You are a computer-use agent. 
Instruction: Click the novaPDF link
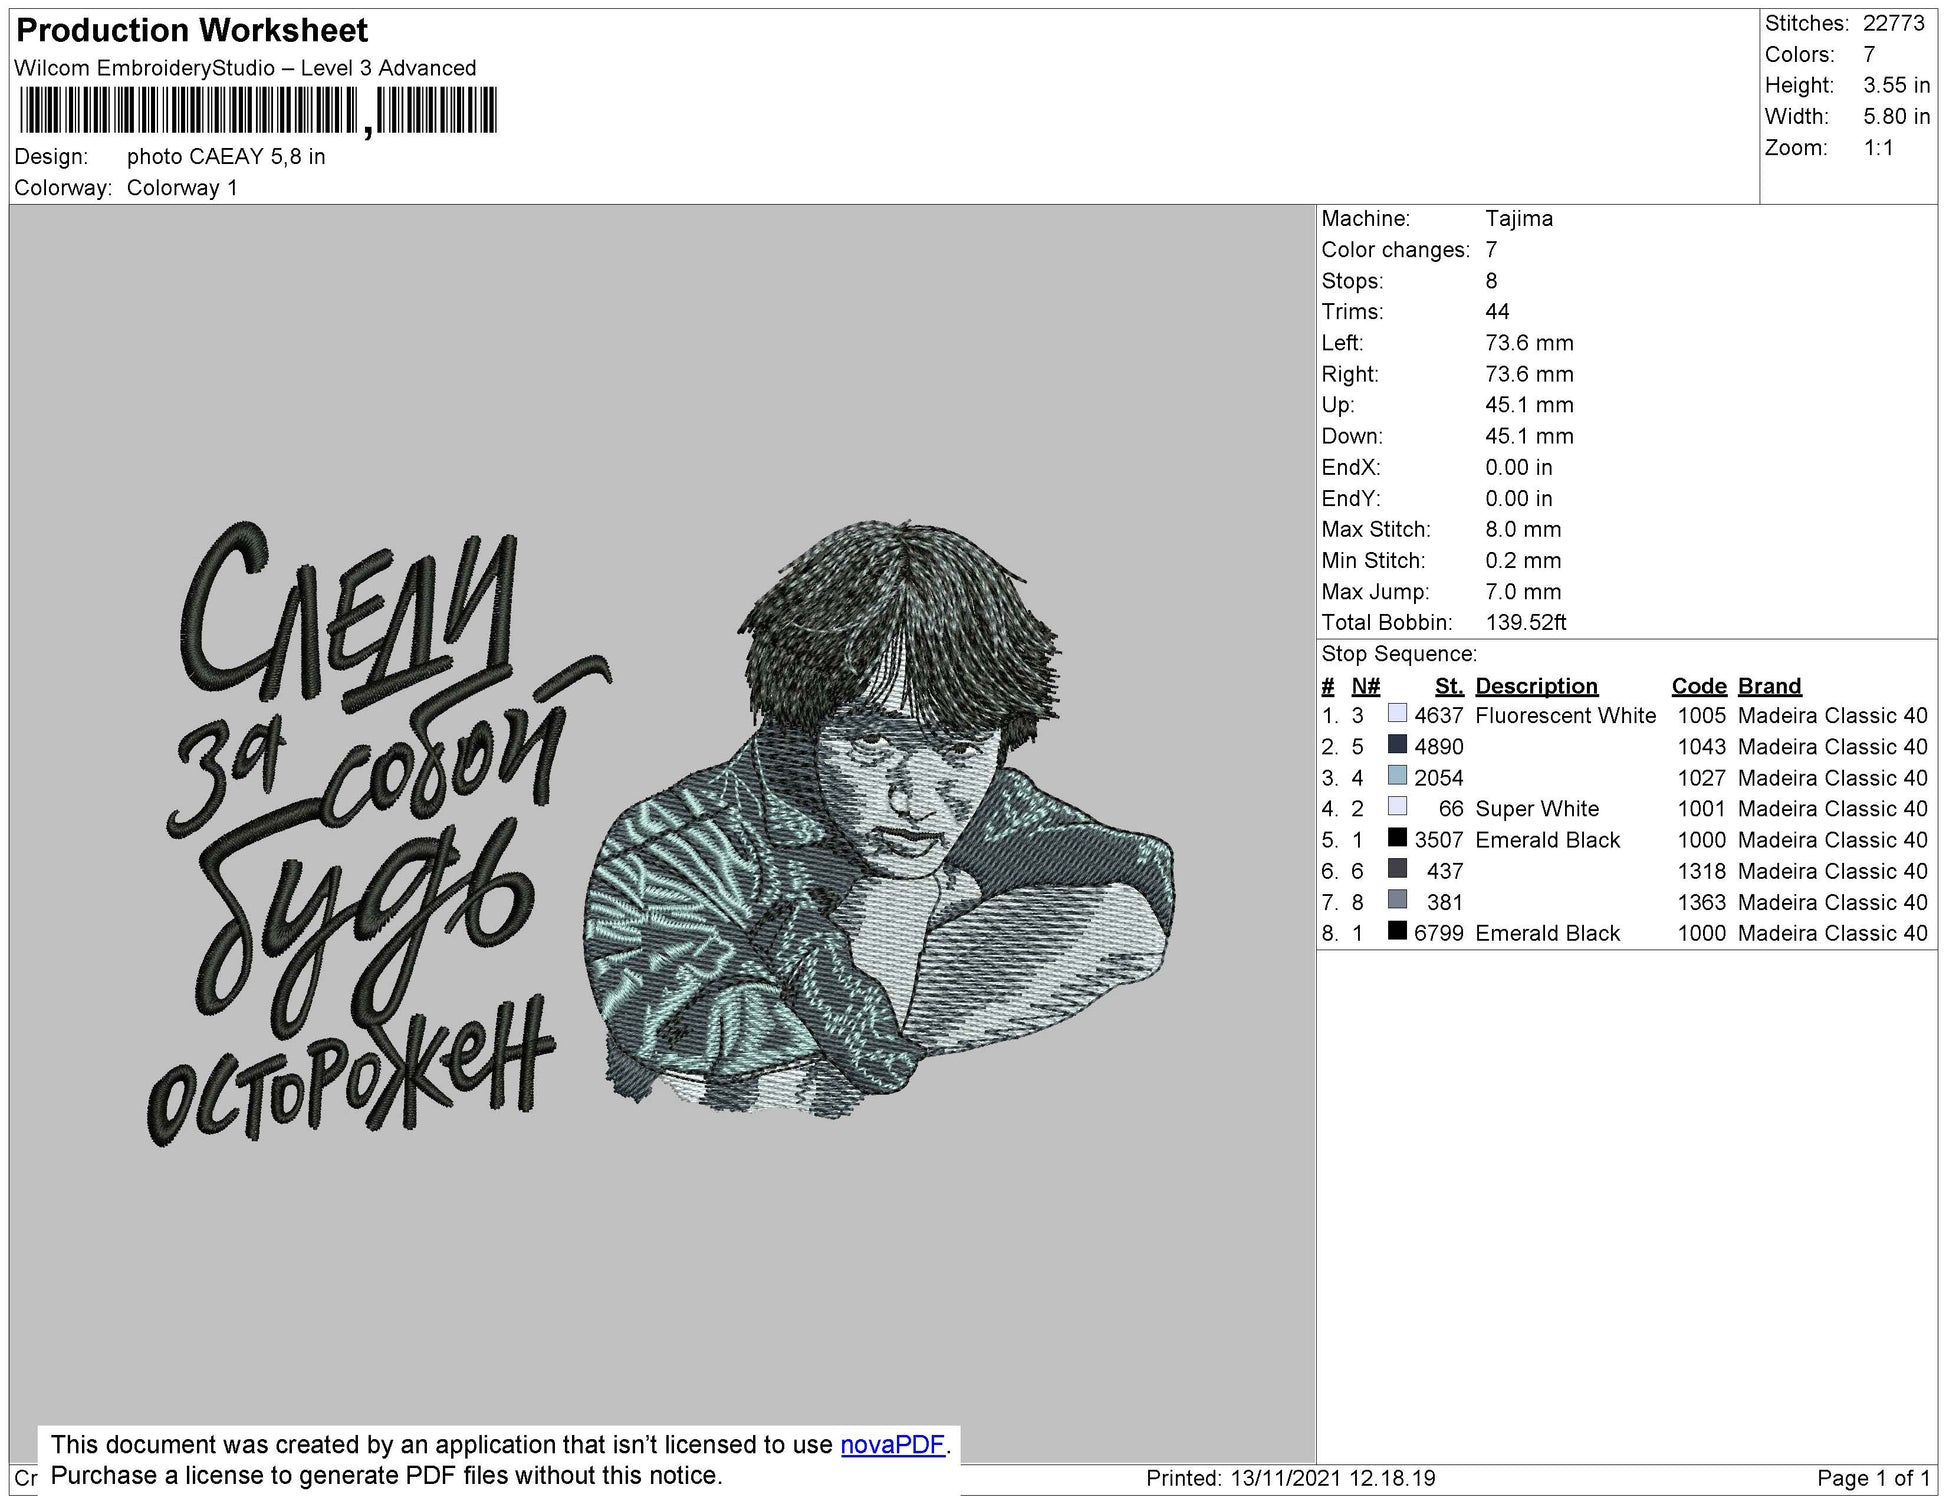point(892,1445)
